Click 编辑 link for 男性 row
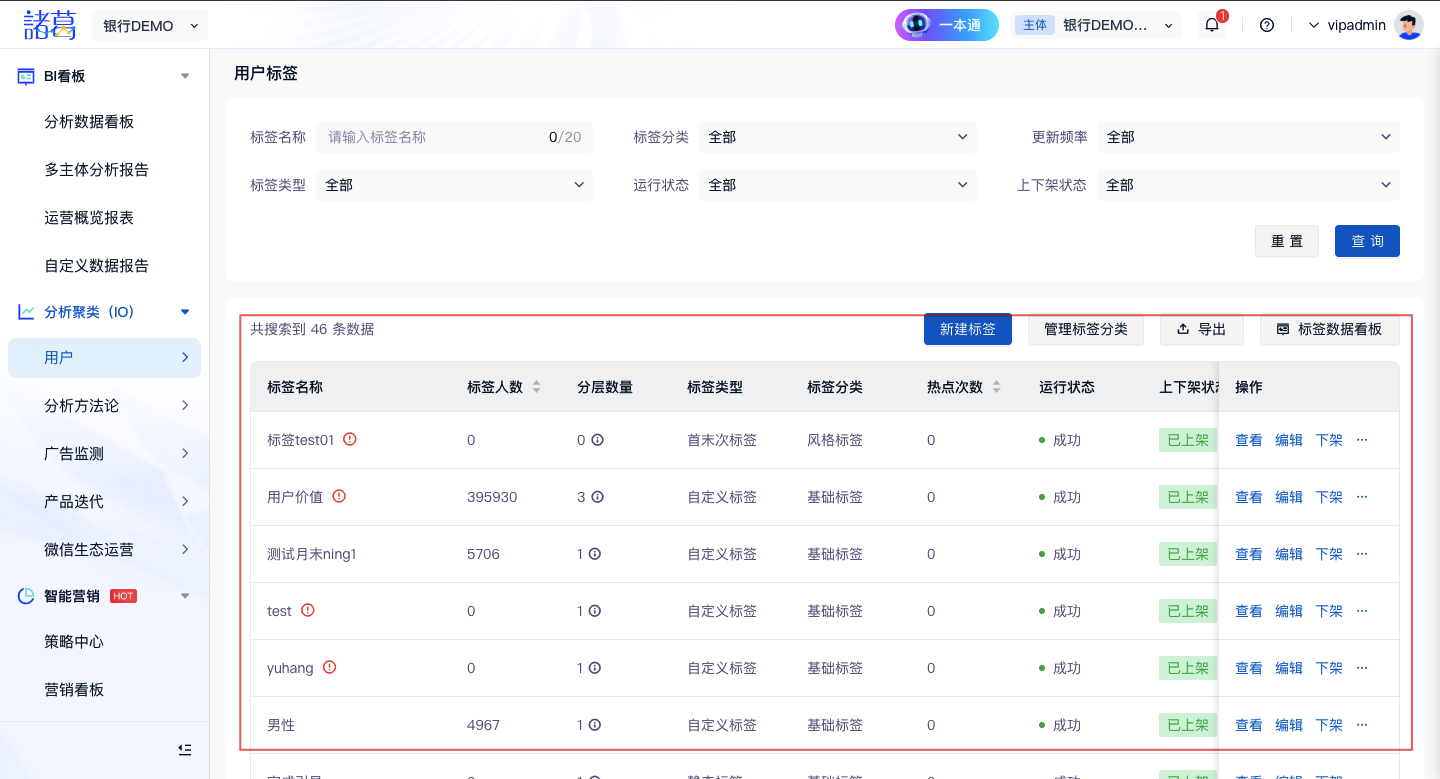This screenshot has height=779, width=1440. pyautogui.click(x=1289, y=725)
